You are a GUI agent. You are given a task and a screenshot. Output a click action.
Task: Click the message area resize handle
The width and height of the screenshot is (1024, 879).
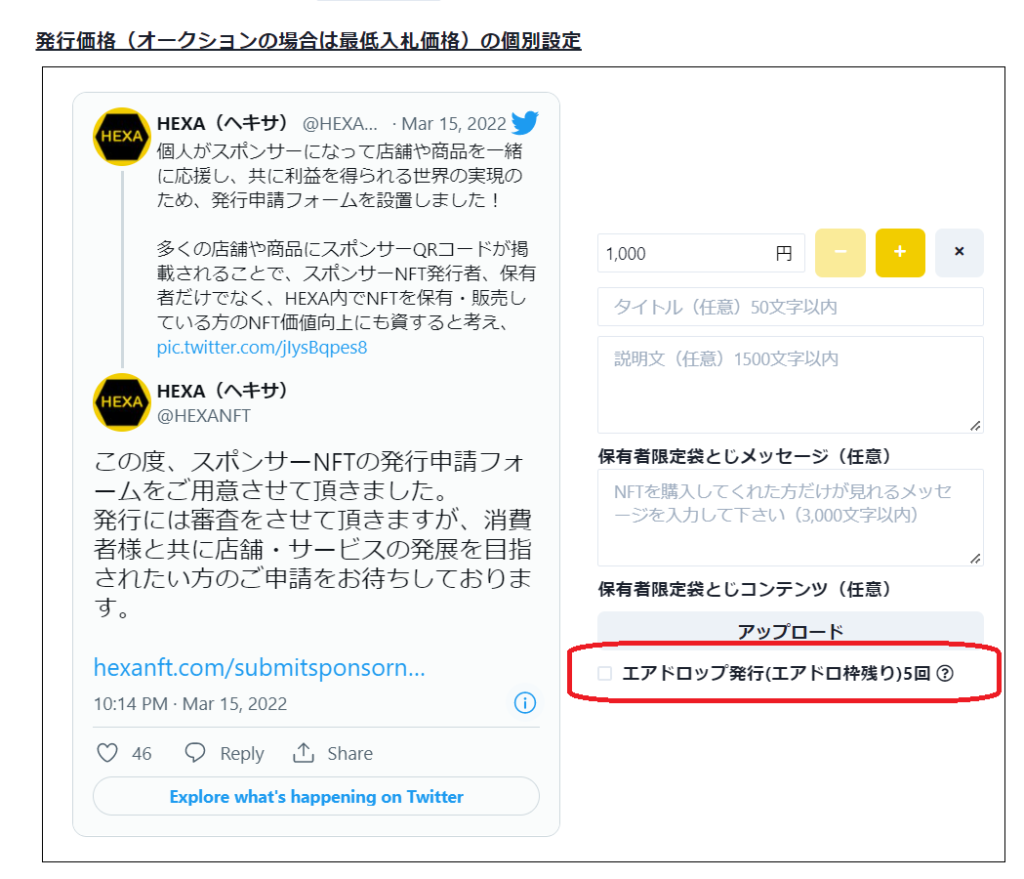pyautogui.click(x=975, y=558)
